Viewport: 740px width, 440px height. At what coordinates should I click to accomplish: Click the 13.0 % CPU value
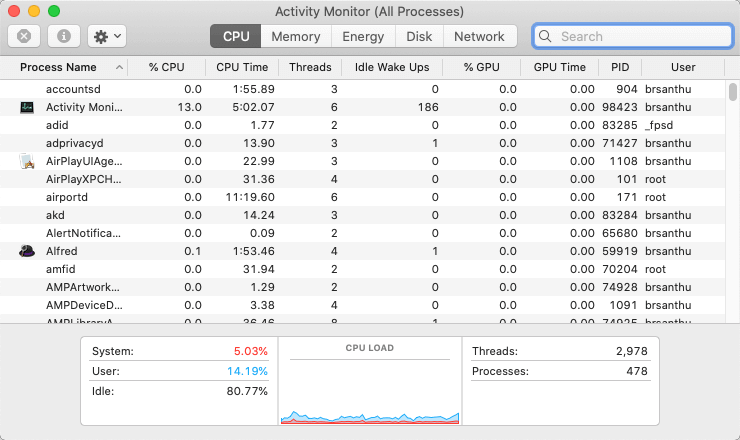pyautogui.click(x=190, y=107)
